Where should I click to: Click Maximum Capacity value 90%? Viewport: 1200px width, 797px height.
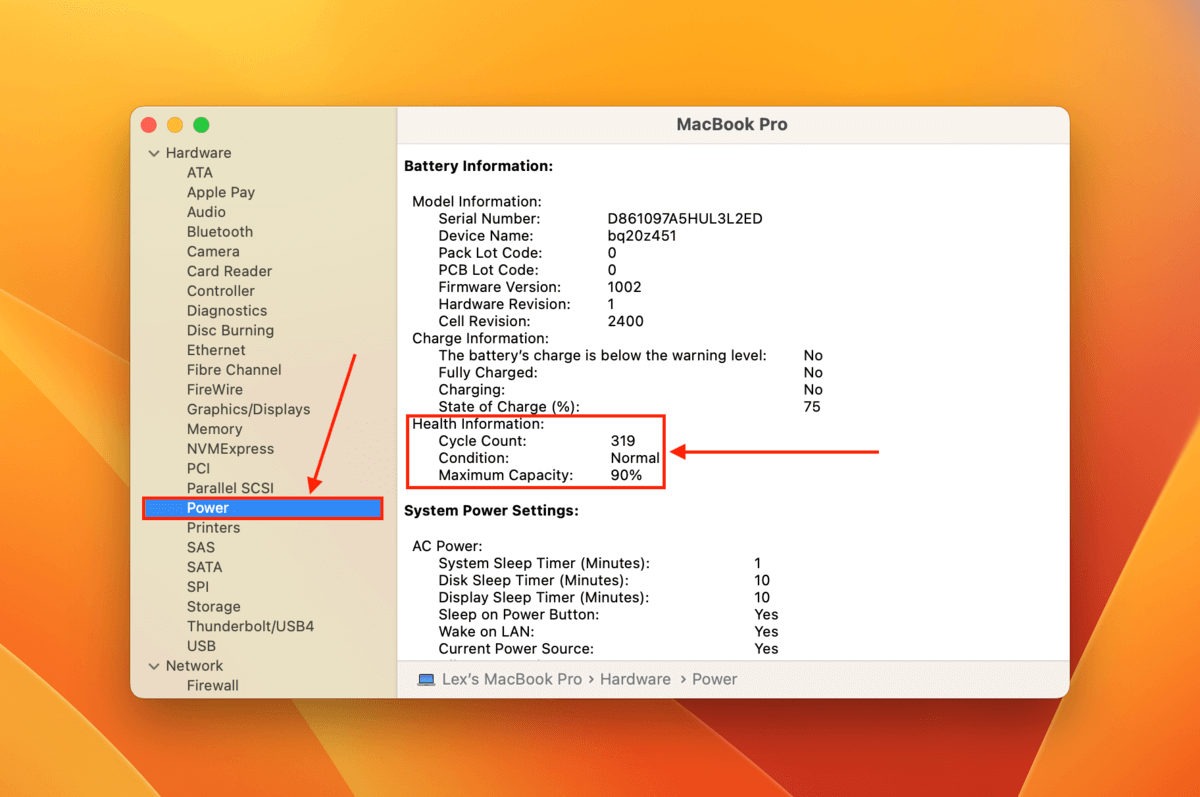coord(626,475)
